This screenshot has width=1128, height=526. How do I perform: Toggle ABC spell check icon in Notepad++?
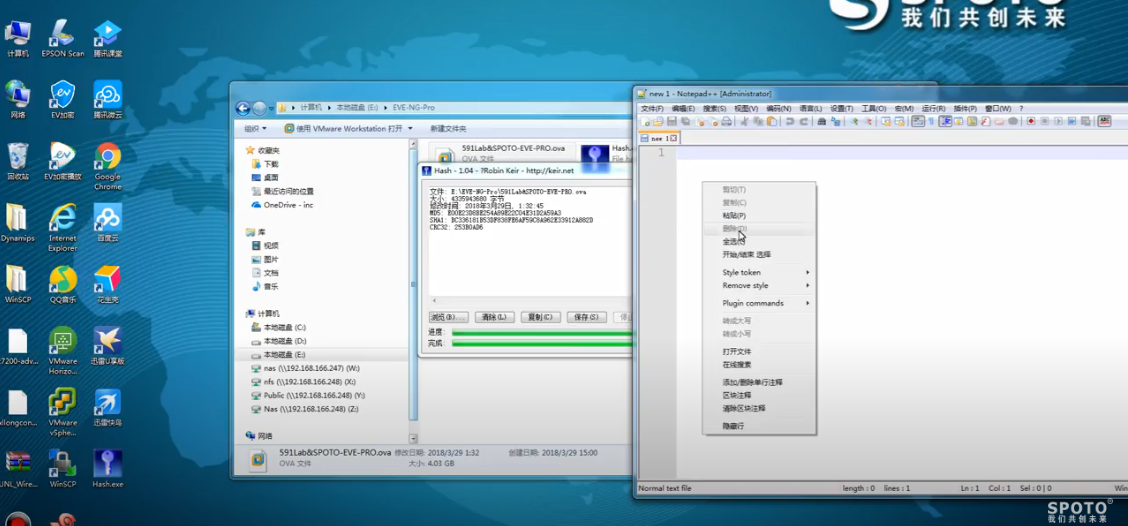click(1104, 121)
